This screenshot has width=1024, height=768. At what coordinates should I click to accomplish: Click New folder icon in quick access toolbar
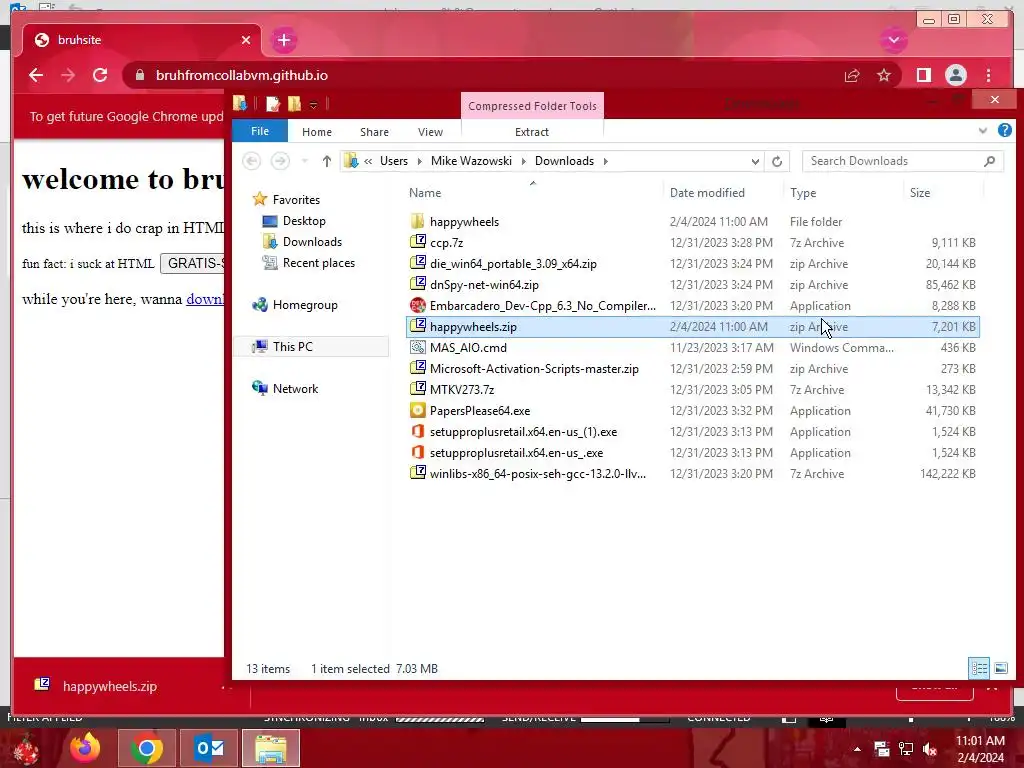pyautogui.click(x=295, y=104)
